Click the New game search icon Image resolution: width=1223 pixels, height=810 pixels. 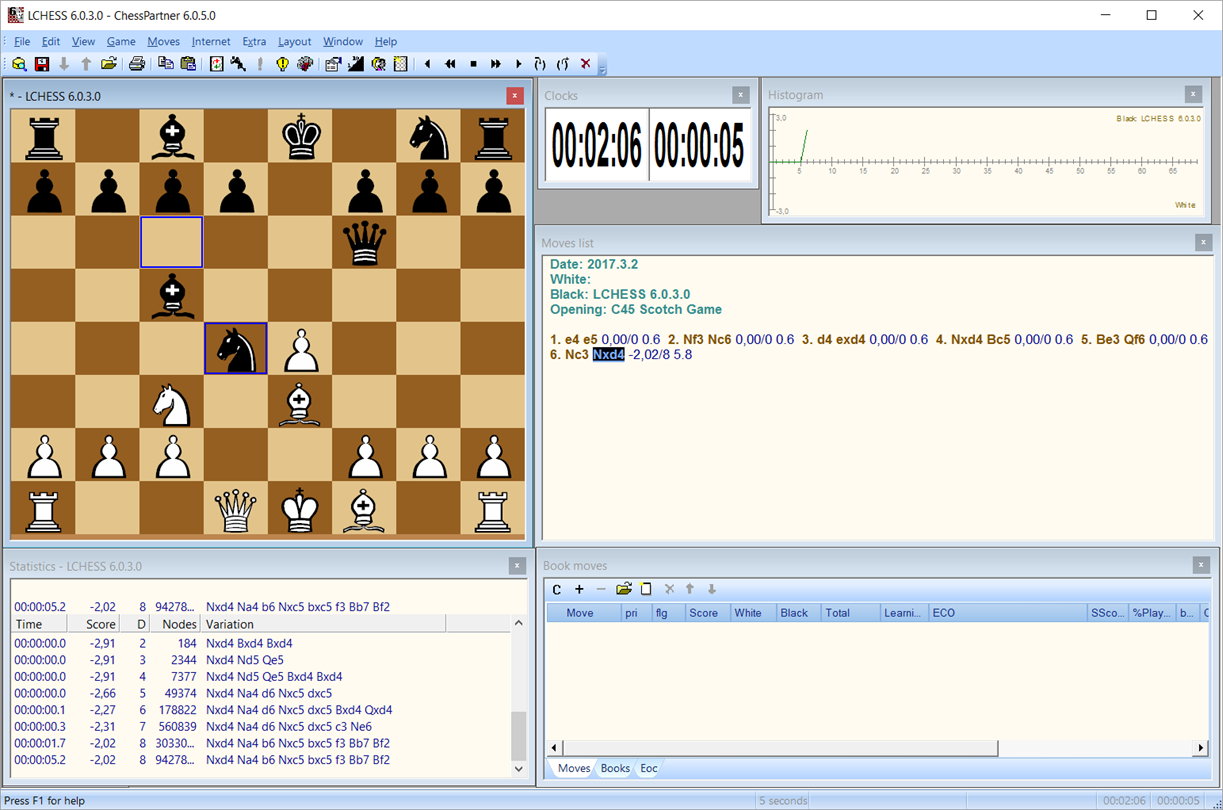[19, 64]
